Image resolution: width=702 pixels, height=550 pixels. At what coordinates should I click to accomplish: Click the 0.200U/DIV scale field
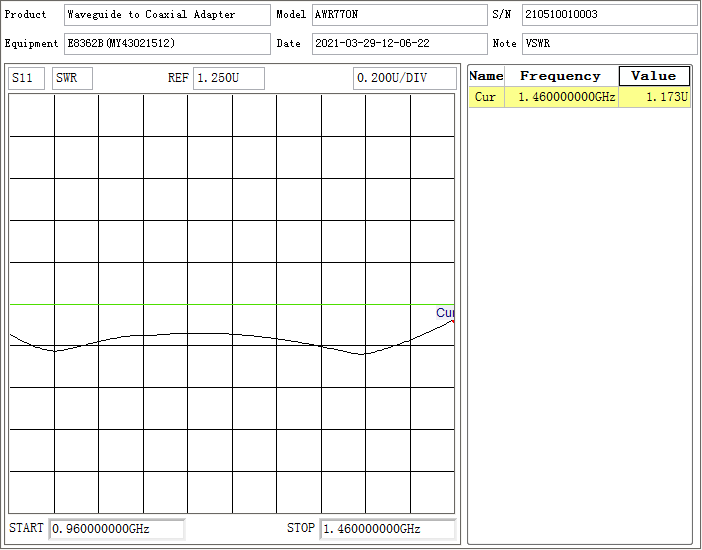coord(403,79)
